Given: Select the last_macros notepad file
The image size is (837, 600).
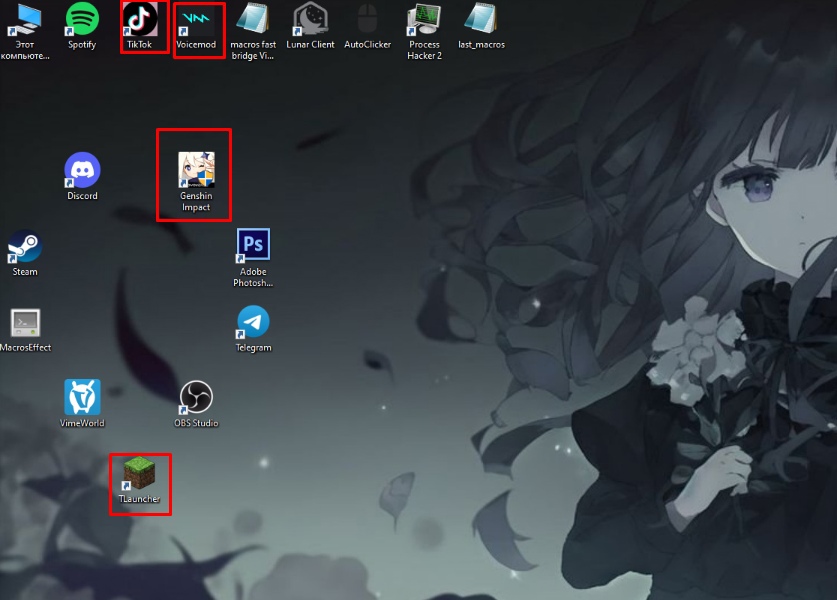Looking at the screenshot, I should [x=481, y=19].
